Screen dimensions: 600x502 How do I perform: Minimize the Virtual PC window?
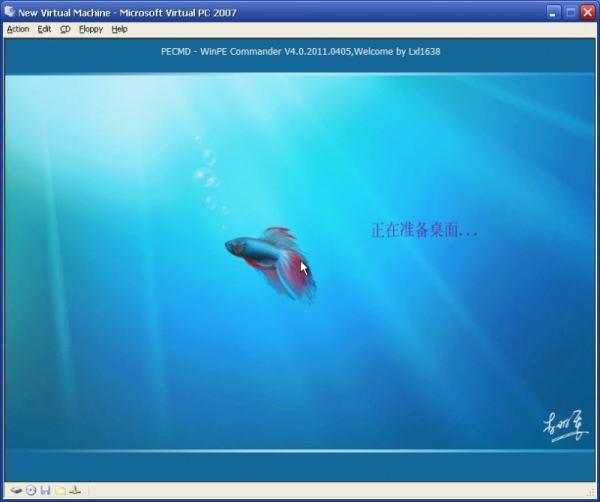[x=552, y=13]
